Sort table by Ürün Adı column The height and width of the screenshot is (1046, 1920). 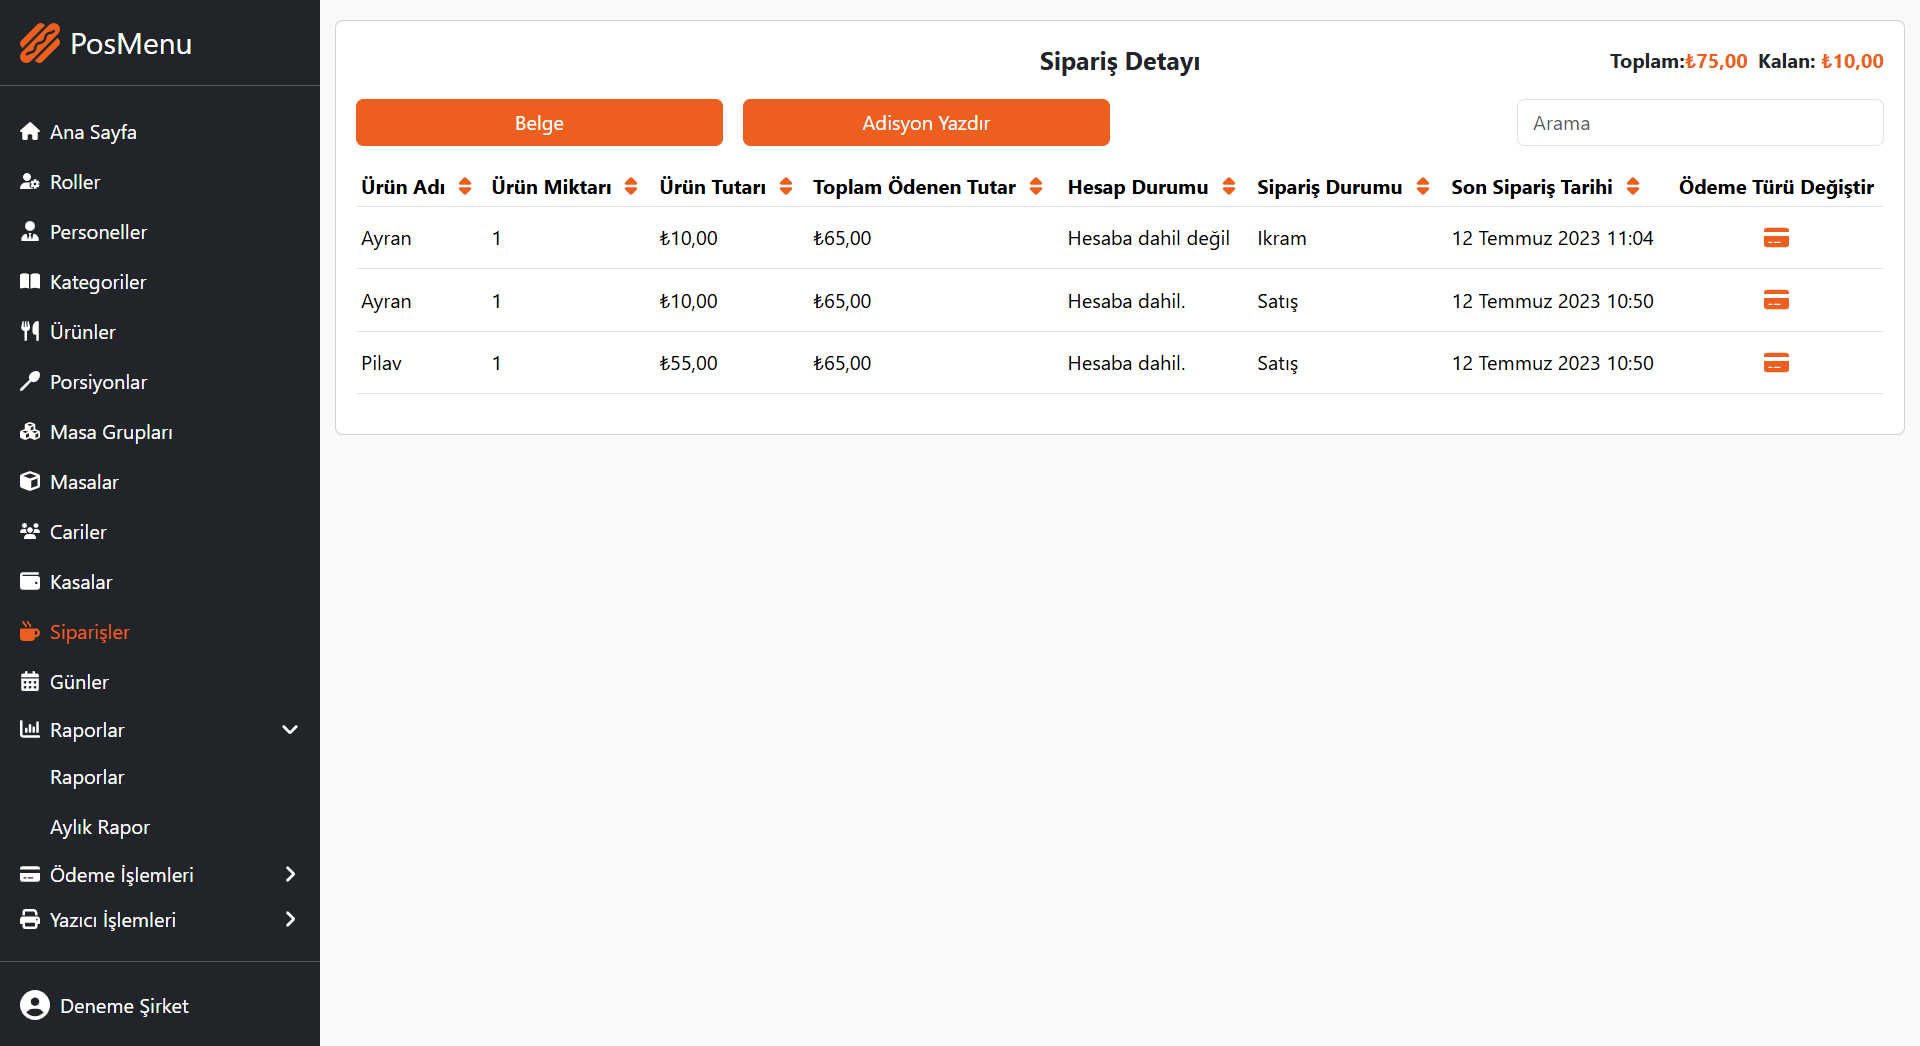(x=465, y=187)
